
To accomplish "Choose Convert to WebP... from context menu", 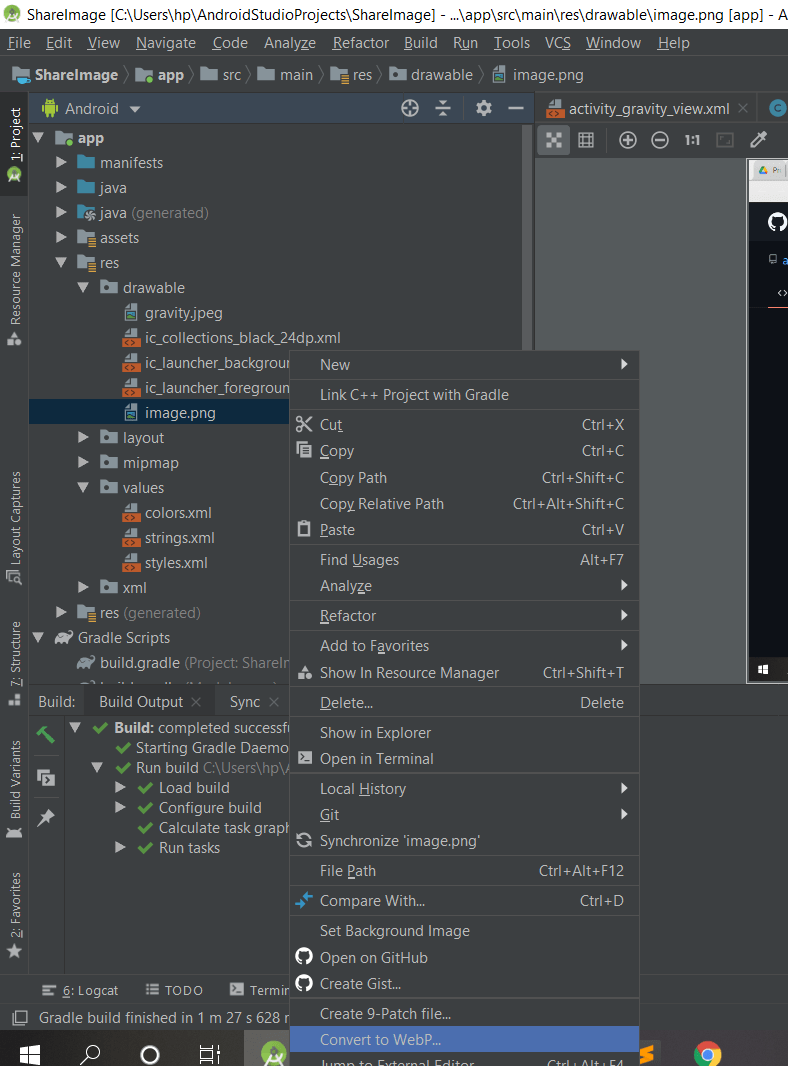I will click(x=464, y=1039).
